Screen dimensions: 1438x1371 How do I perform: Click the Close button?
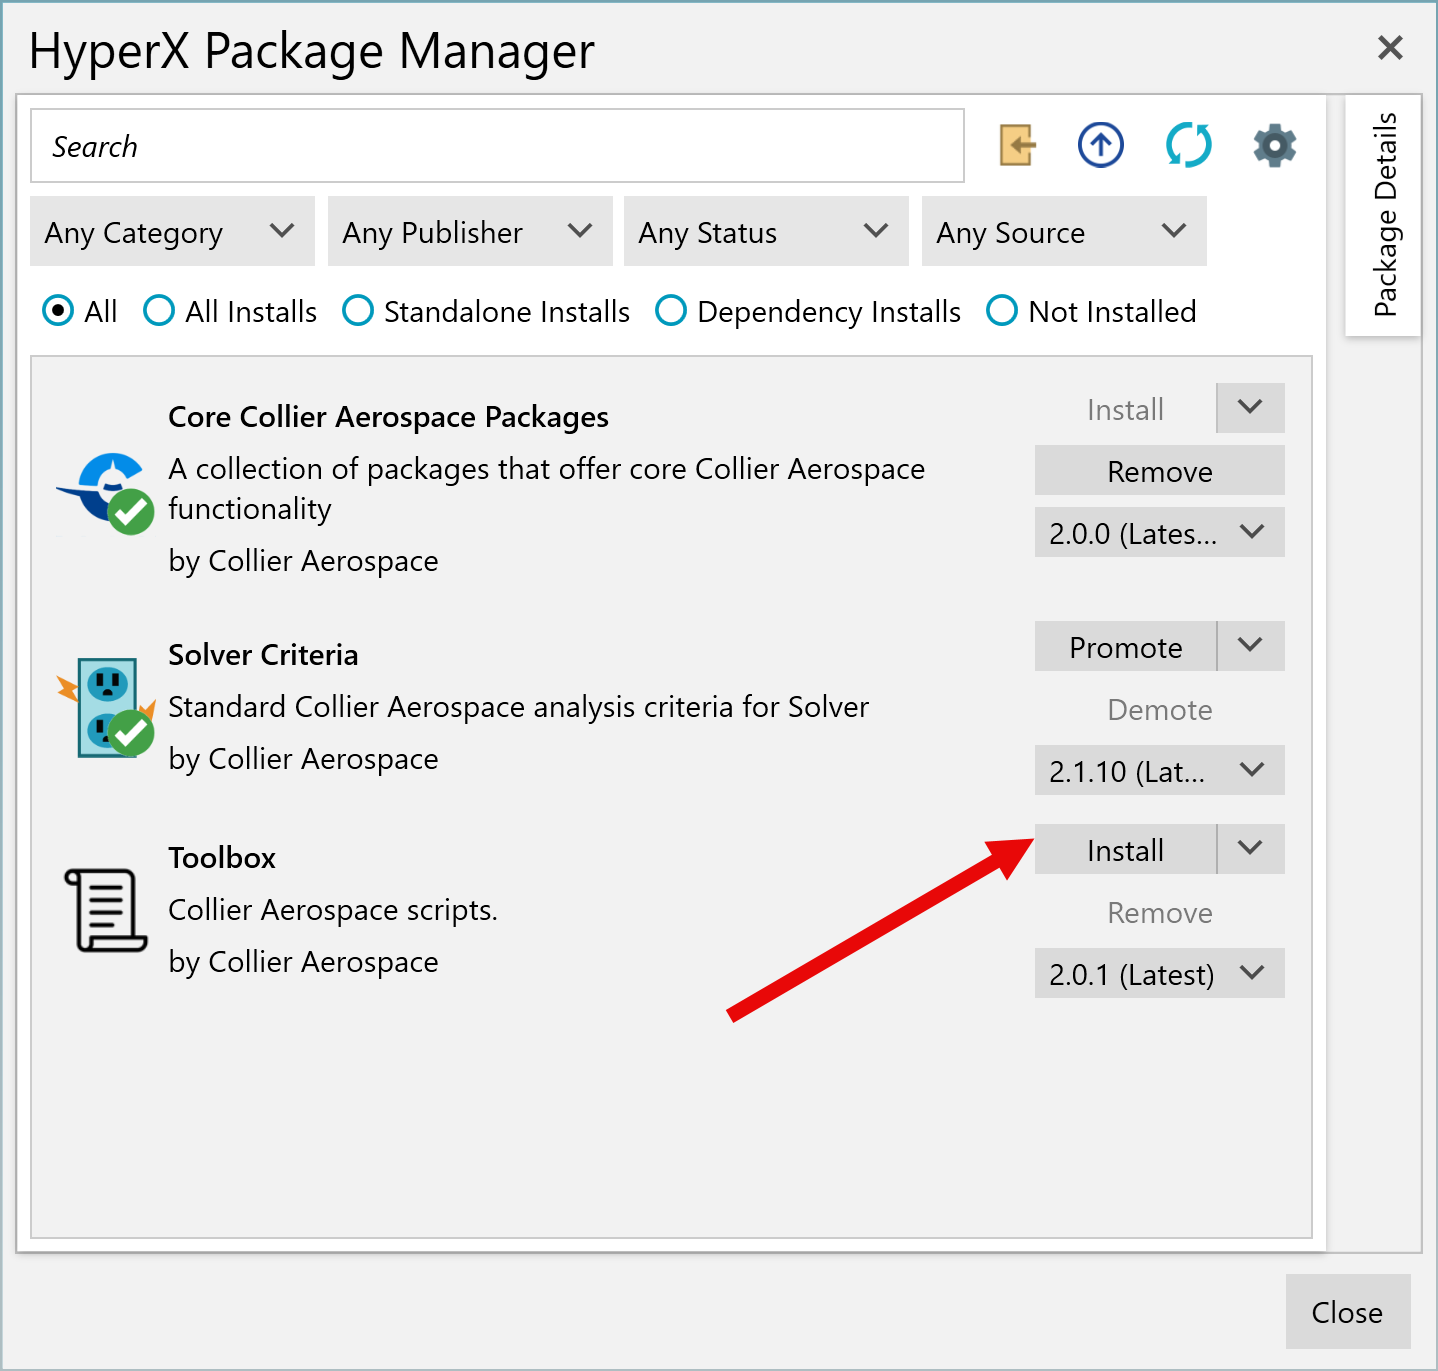click(x=1348, y=1311)
